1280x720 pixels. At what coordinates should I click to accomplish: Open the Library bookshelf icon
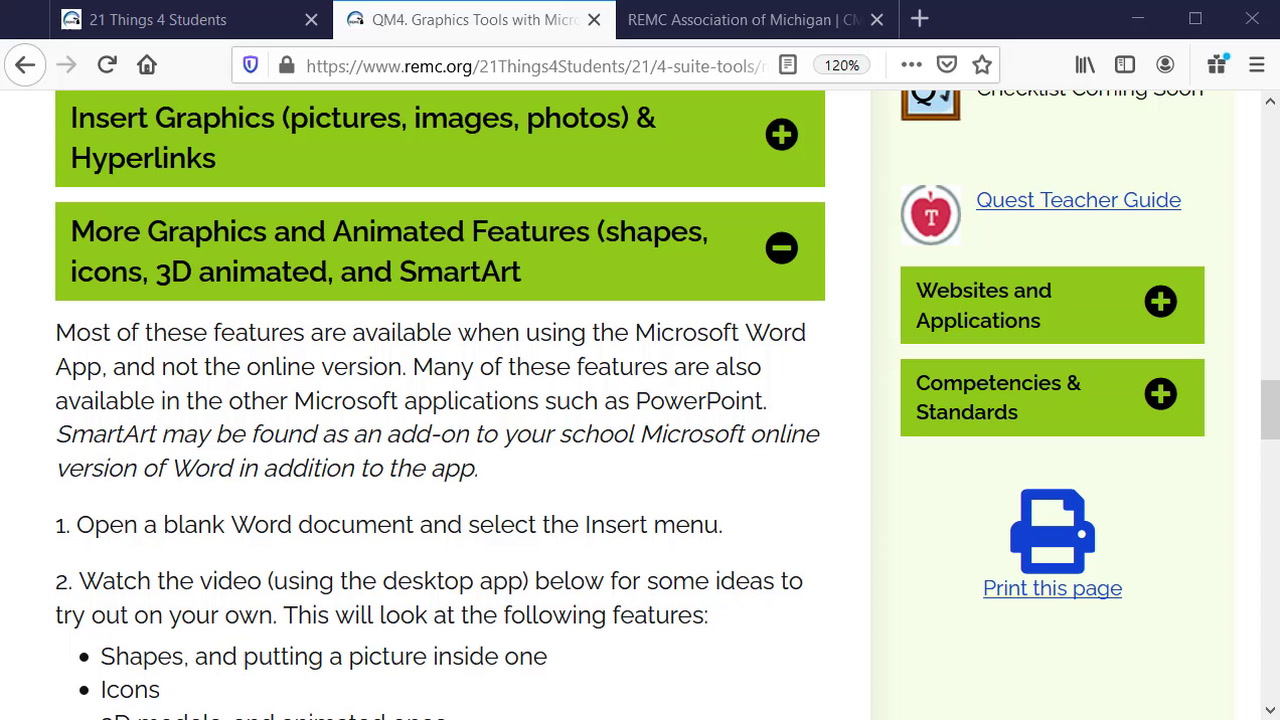[x=1085, y=65]
